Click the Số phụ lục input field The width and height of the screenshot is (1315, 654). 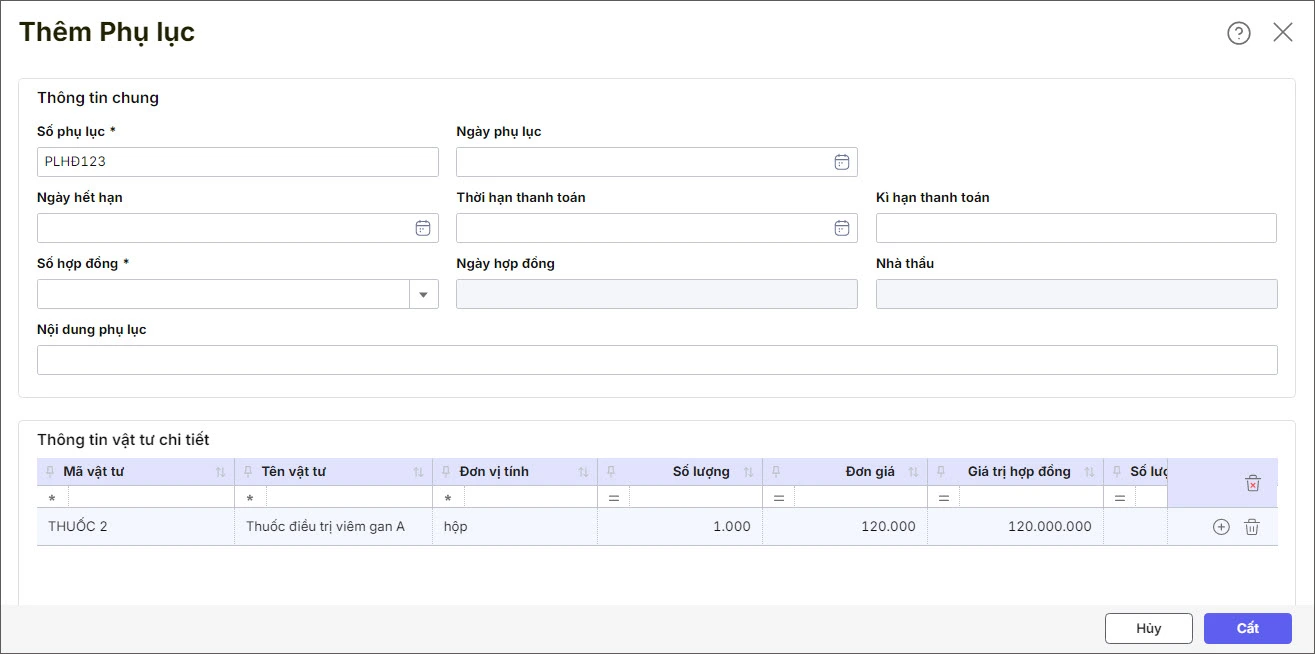[x=237, y=162]
